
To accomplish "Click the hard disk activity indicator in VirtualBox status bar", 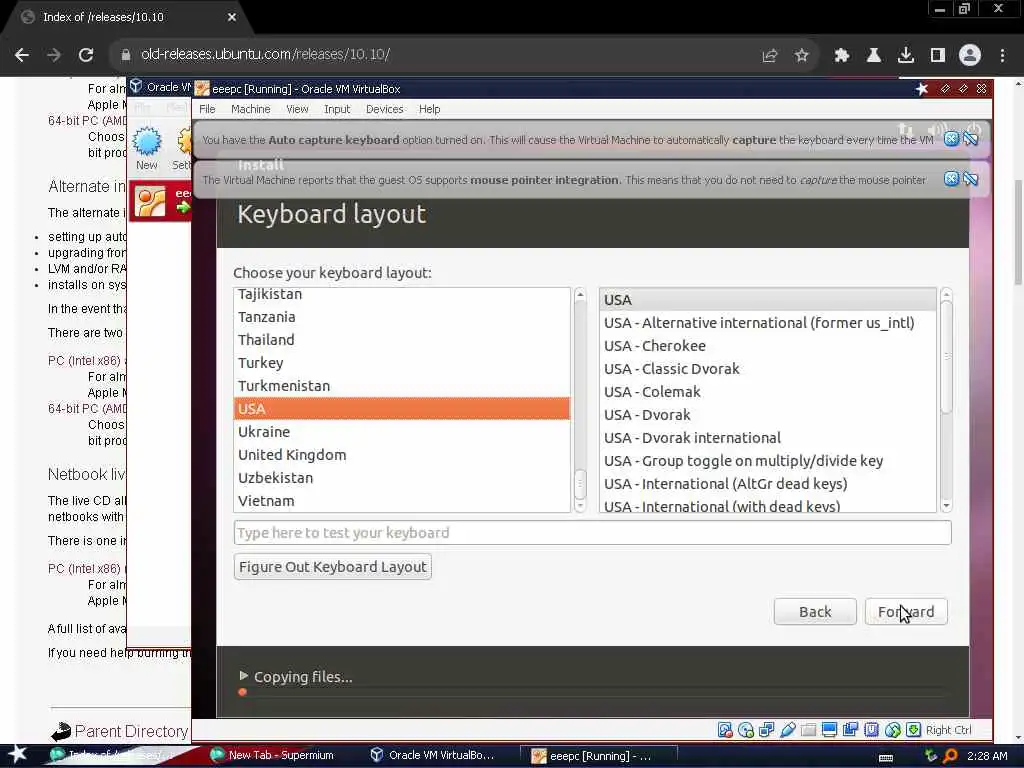I will pyautogui.click(x=725, y=729).
